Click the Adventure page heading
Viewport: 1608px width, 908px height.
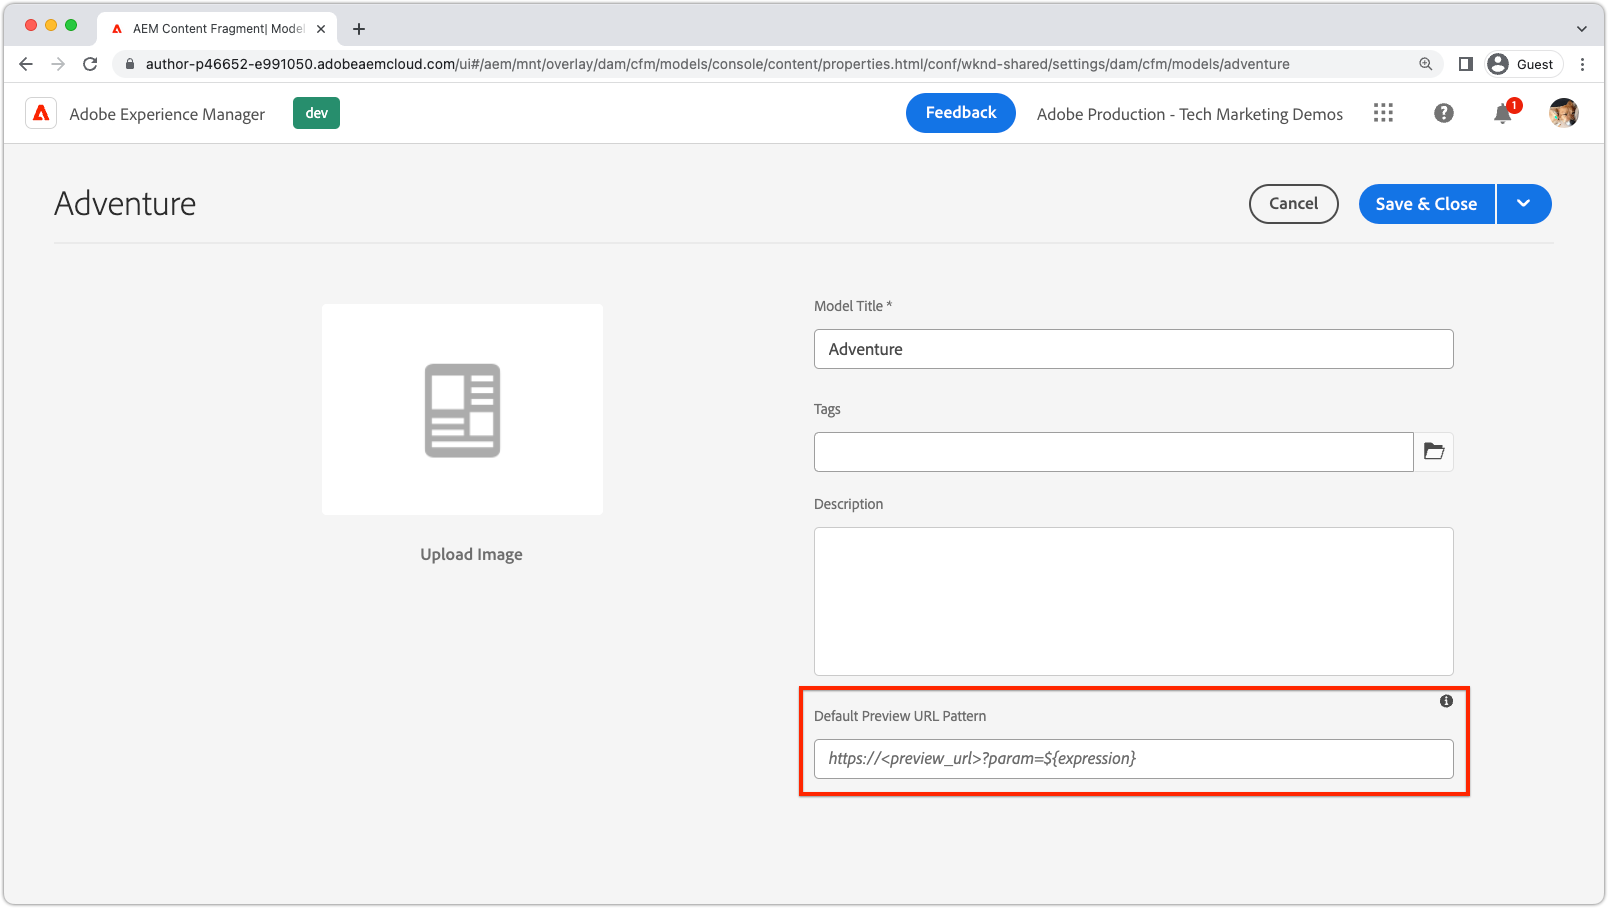125,204
